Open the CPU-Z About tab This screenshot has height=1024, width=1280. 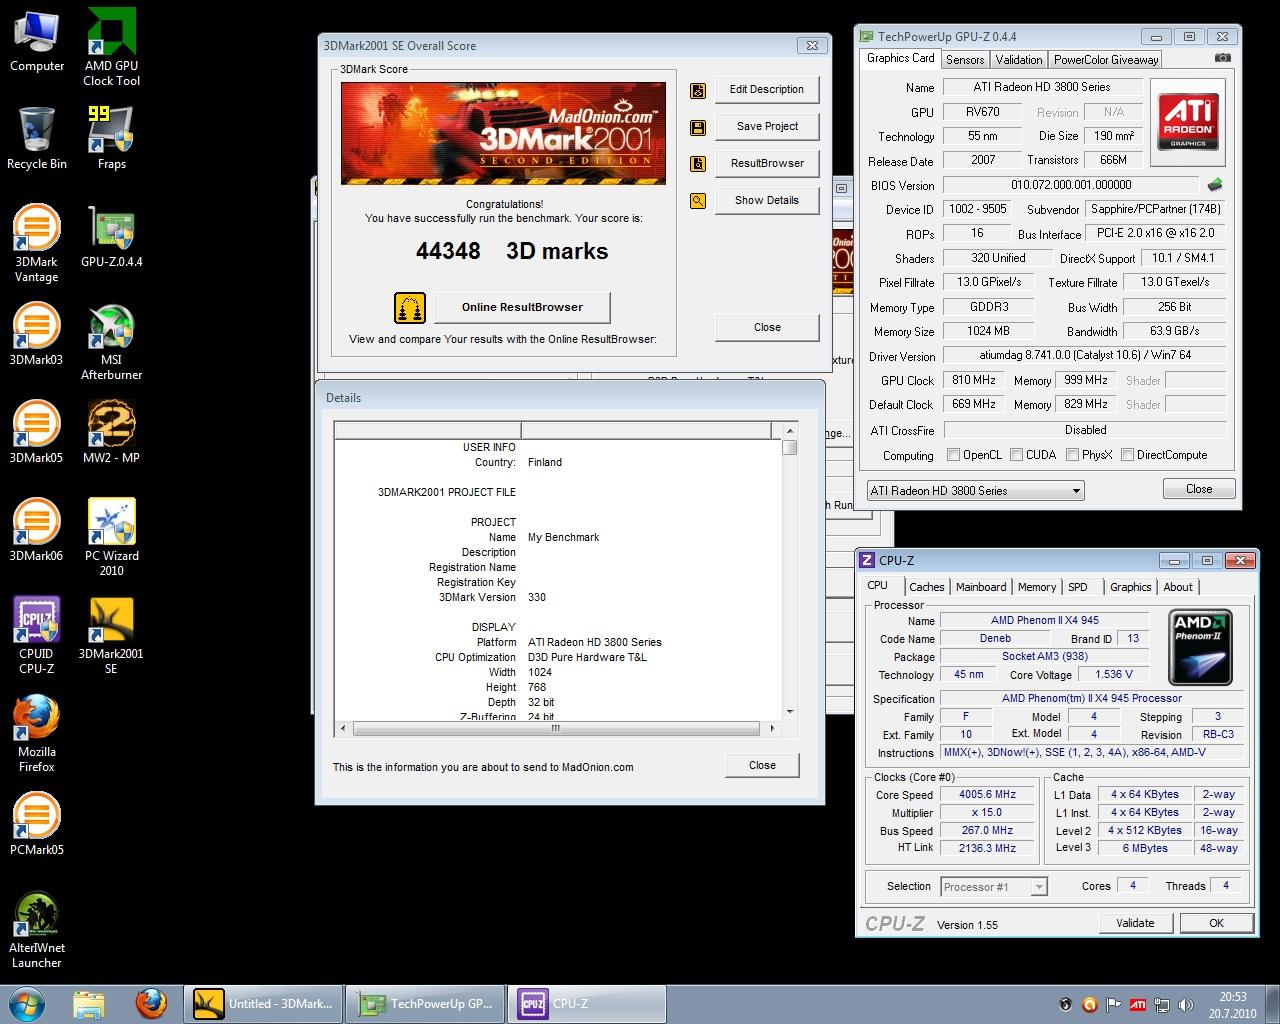(1178, 587)
